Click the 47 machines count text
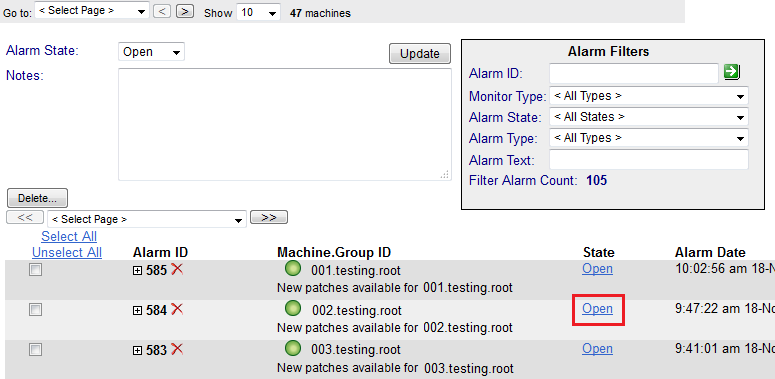 [x=320, y=13]
